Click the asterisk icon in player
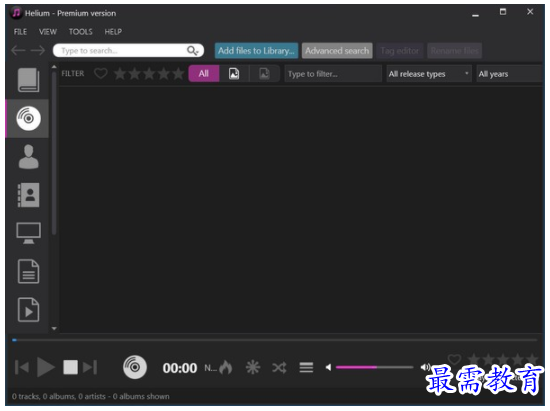Screen dimensions: 550x411 (253, 368)
